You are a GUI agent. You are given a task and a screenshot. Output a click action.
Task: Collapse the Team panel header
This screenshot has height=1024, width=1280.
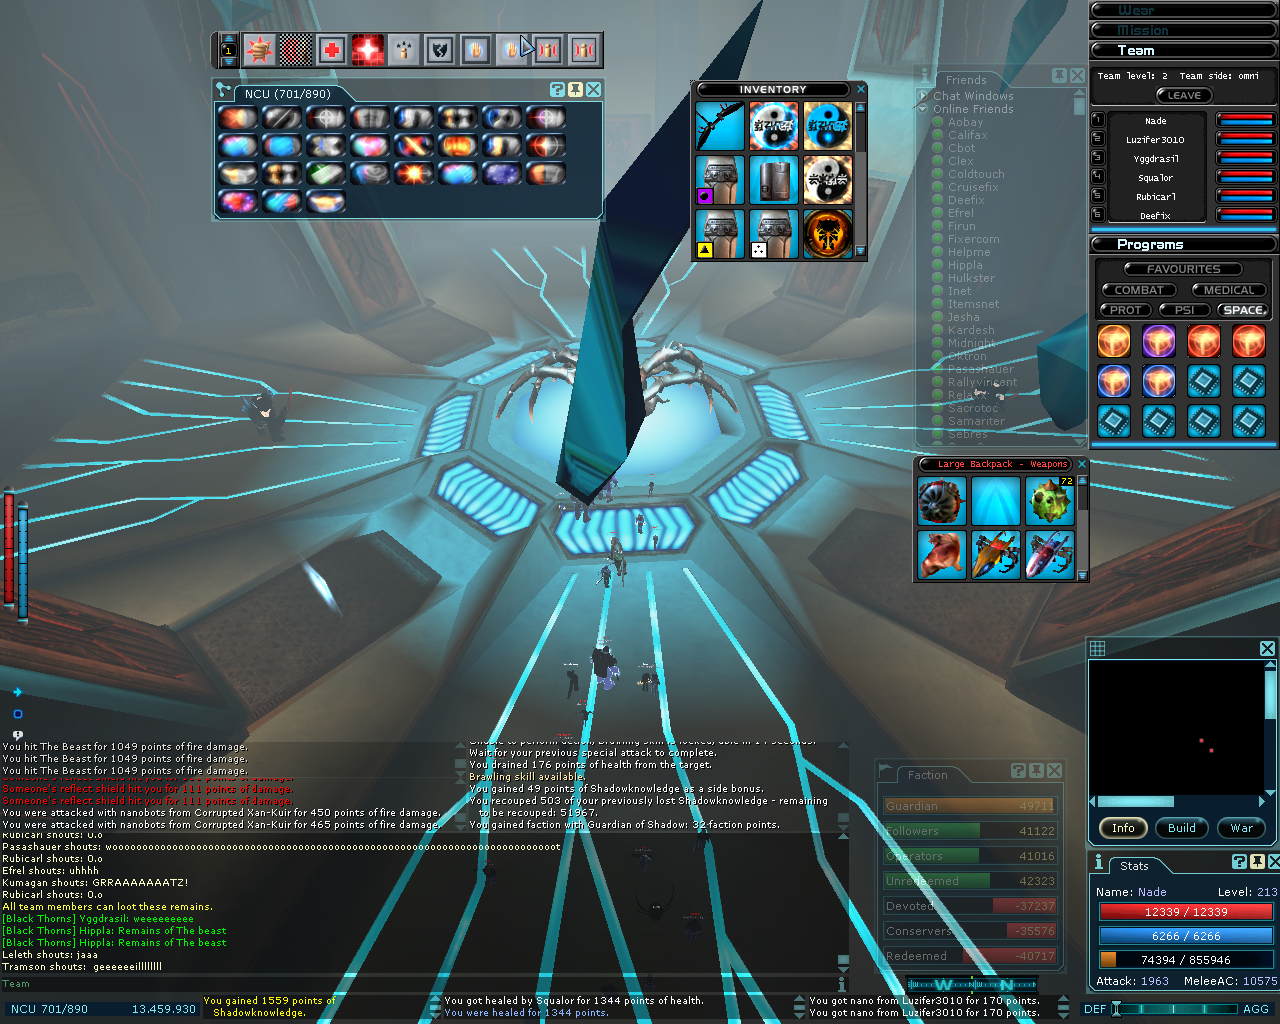1183,50
